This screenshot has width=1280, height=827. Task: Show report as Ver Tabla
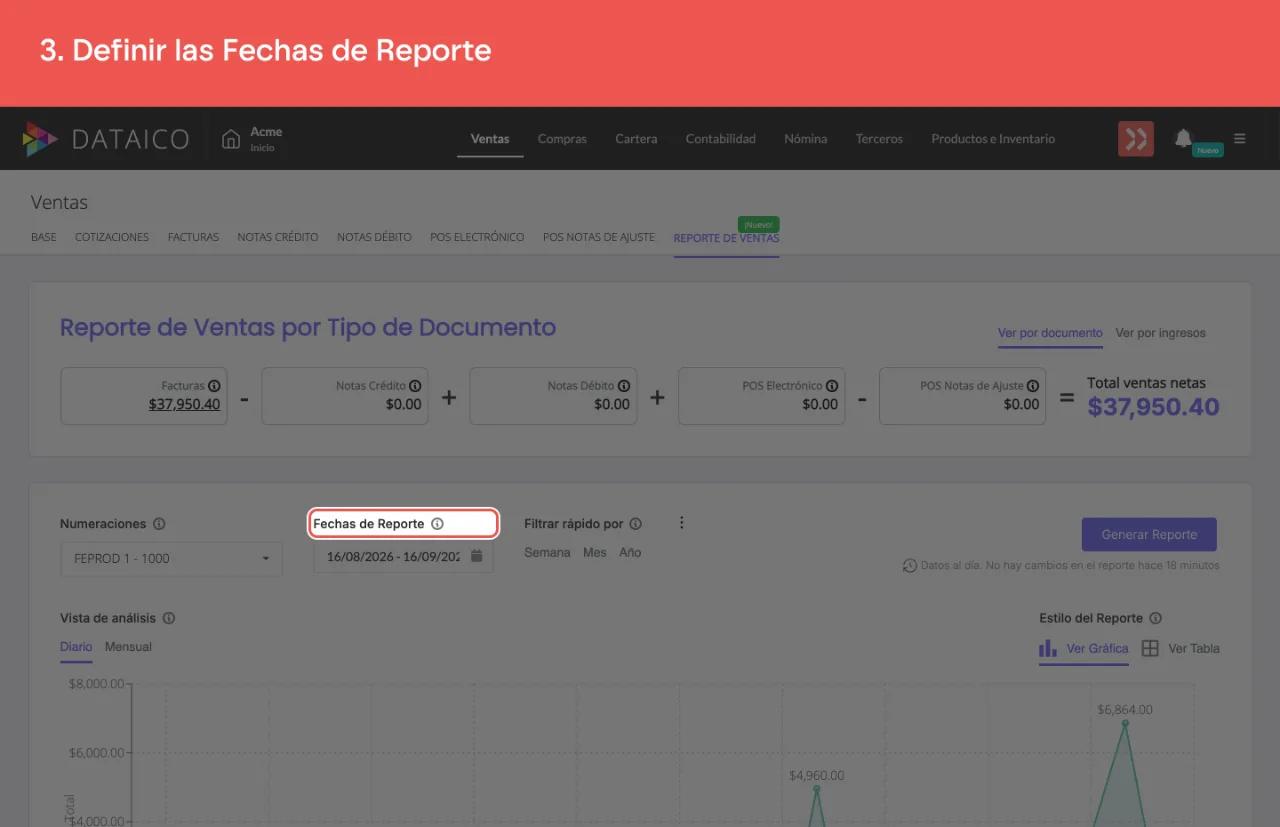(1181, 649)
